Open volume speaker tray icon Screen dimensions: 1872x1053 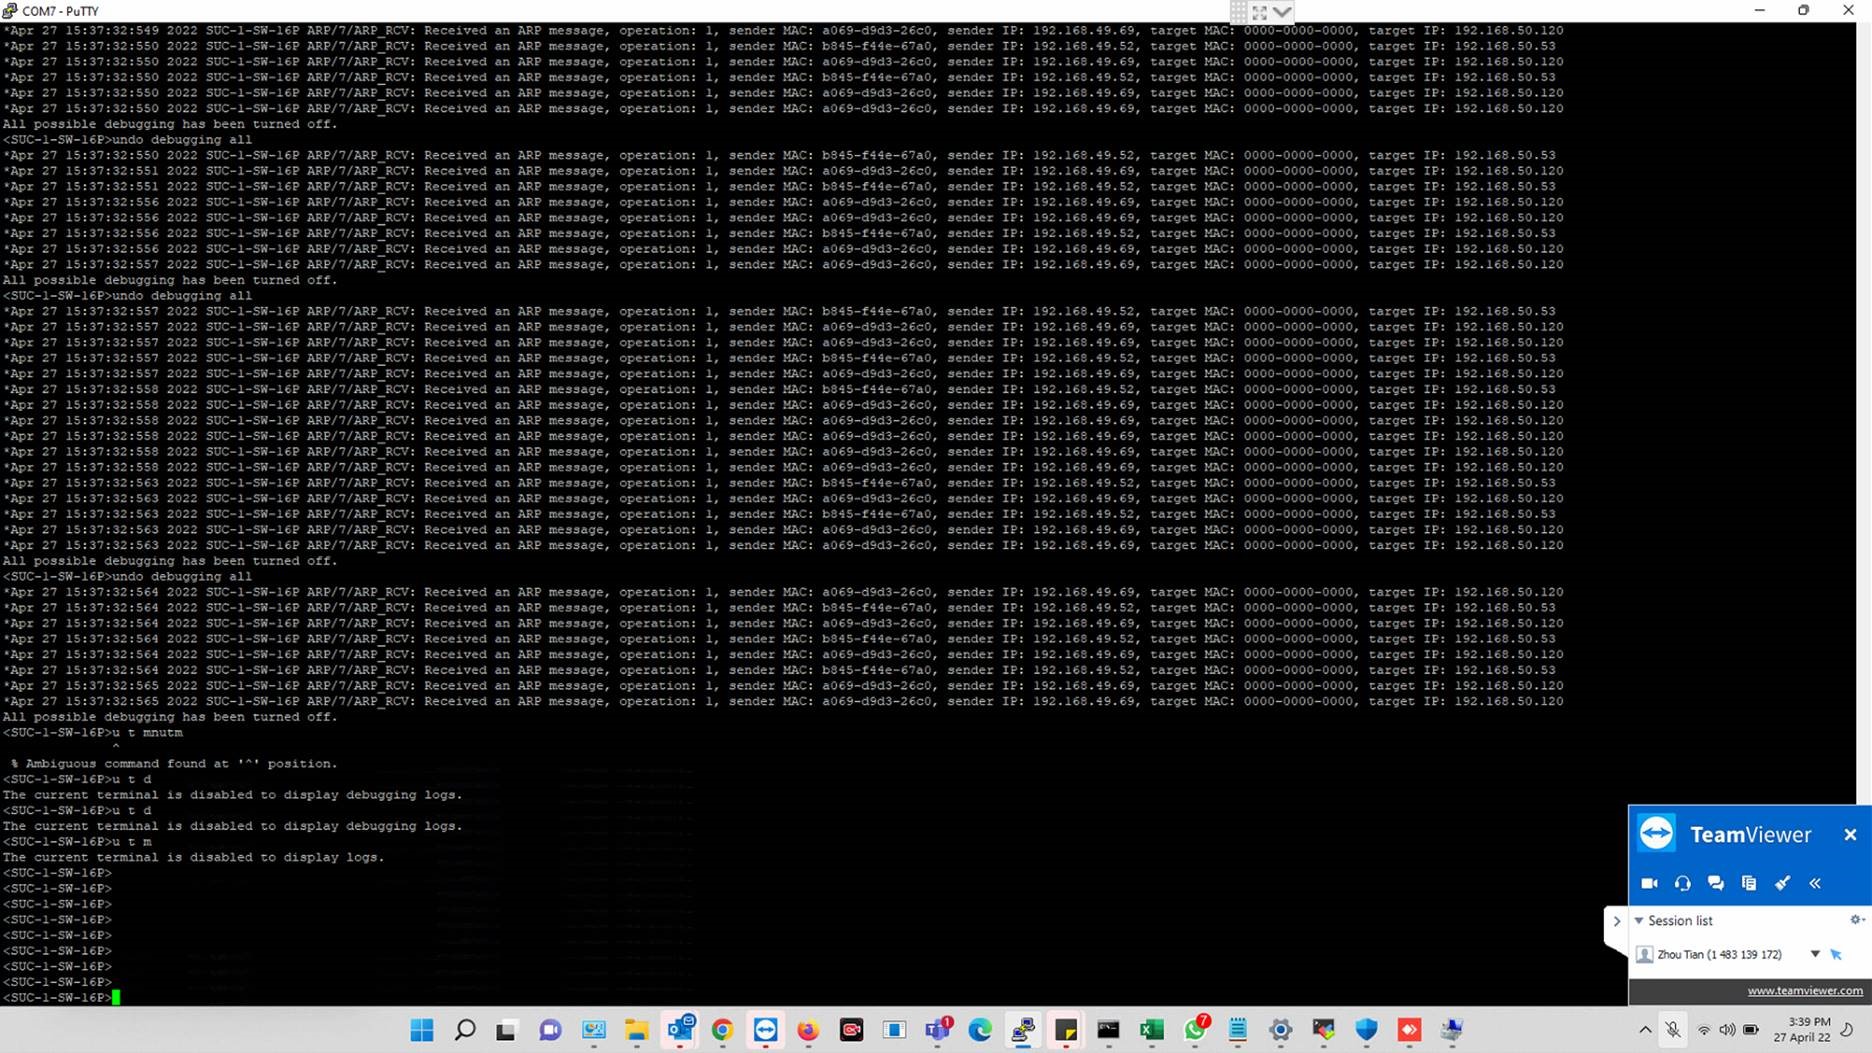(x=1727, y=1030)
